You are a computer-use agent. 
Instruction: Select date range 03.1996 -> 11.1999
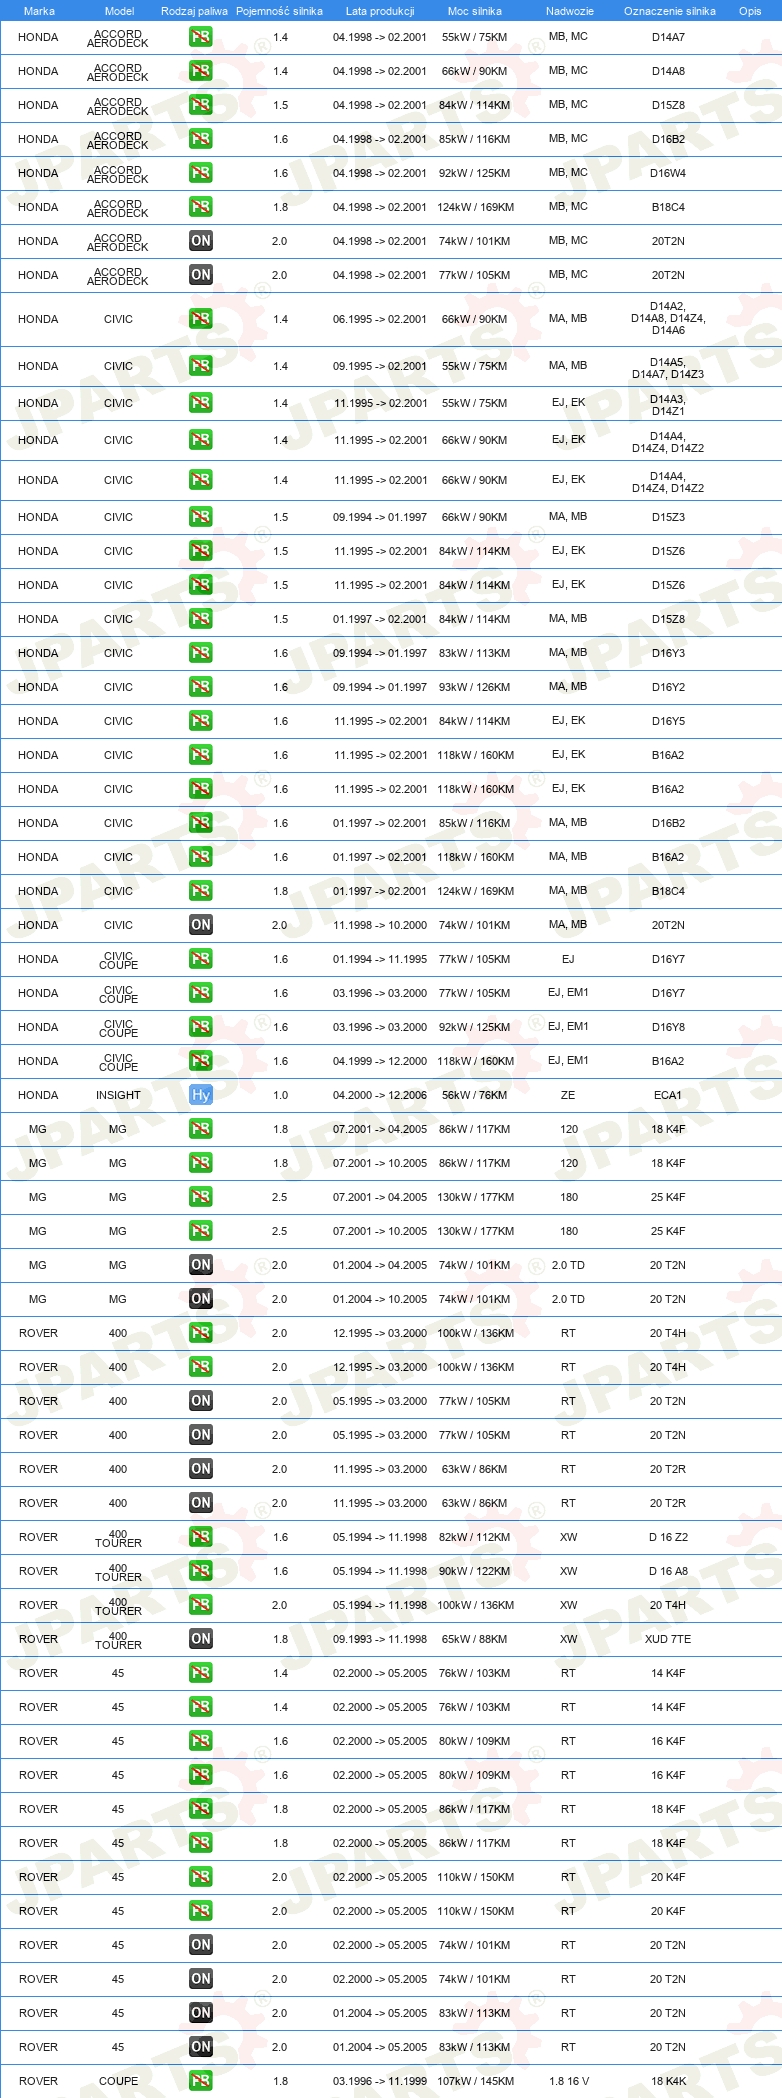pyautogui.click(x=380, y=2081)
